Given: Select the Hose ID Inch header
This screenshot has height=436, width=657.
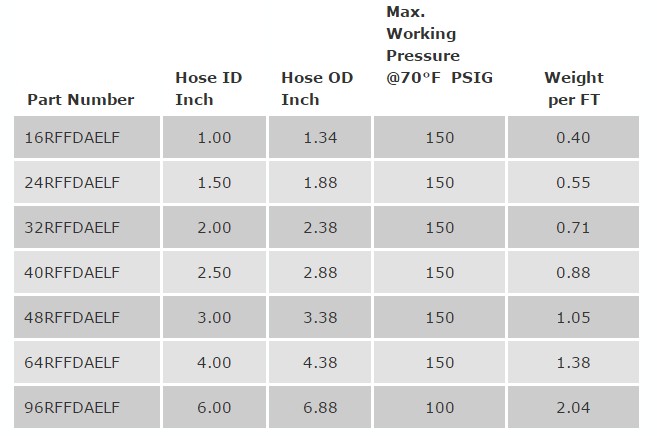Looking at the screenshot, I should pos(209,88).
